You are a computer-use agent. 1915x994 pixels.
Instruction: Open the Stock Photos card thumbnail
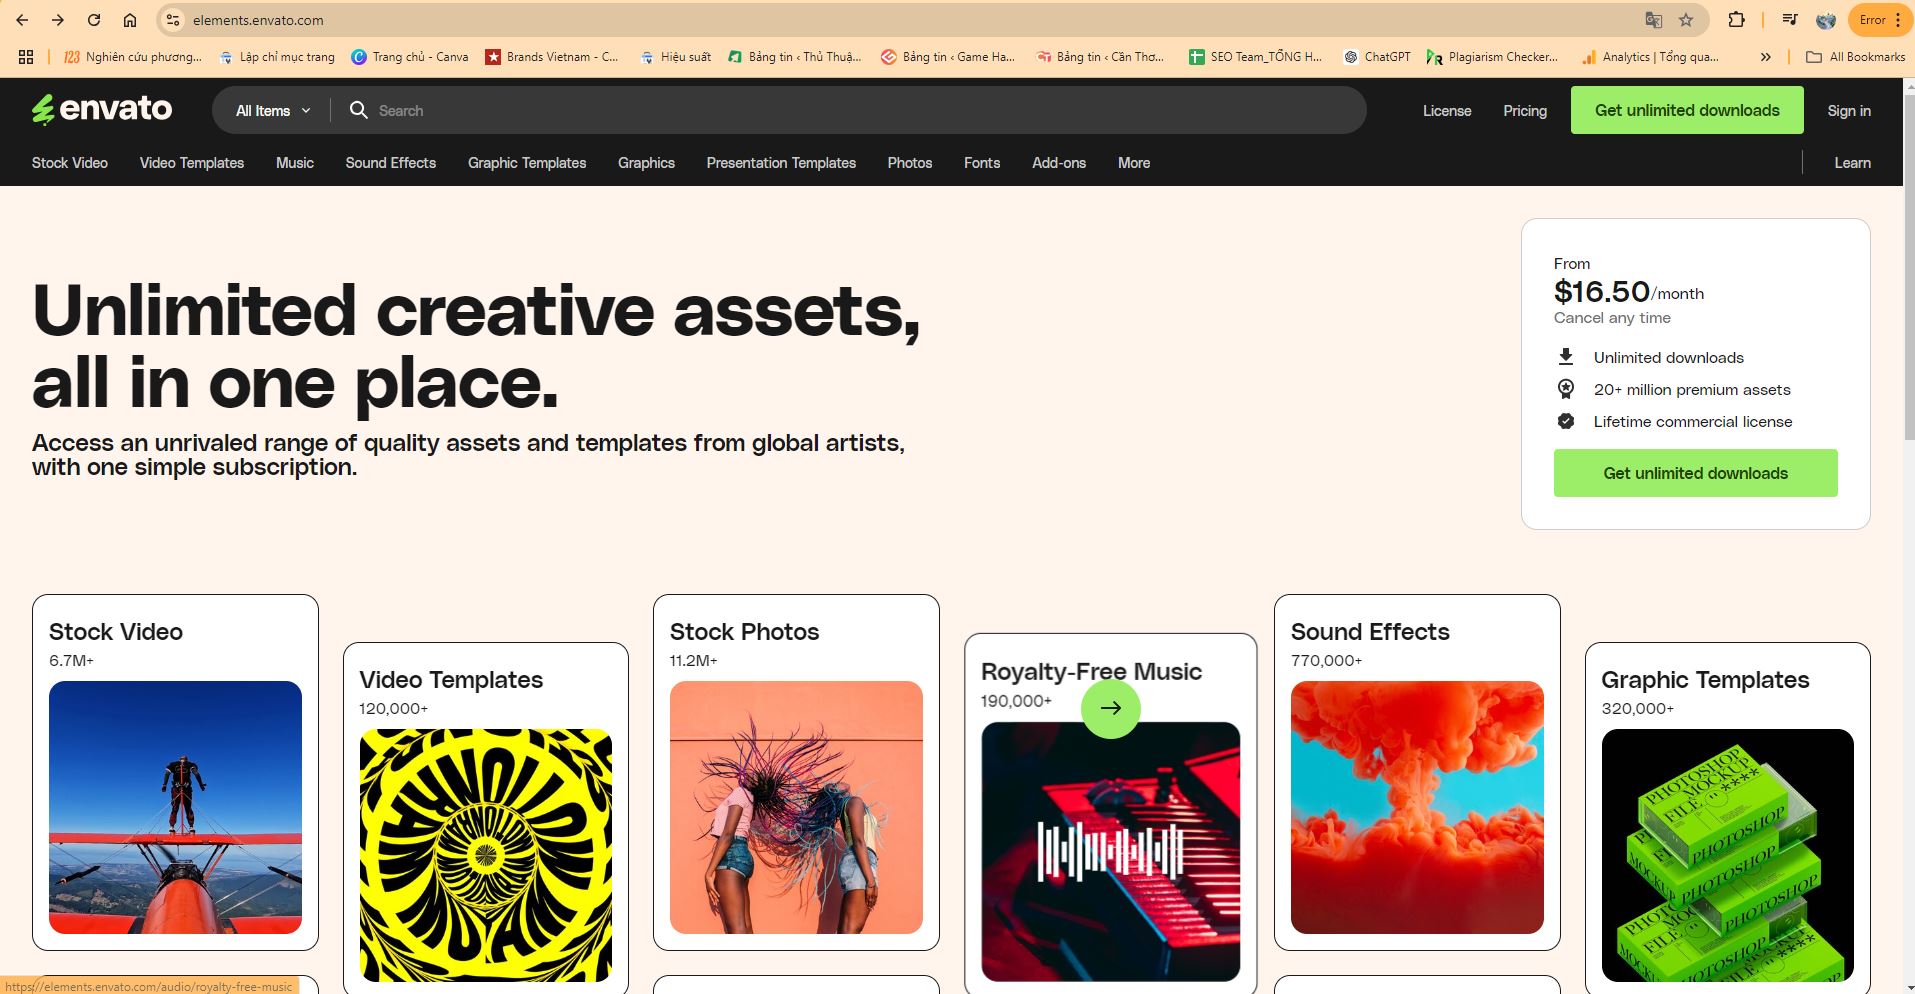(x=796, y=807)
